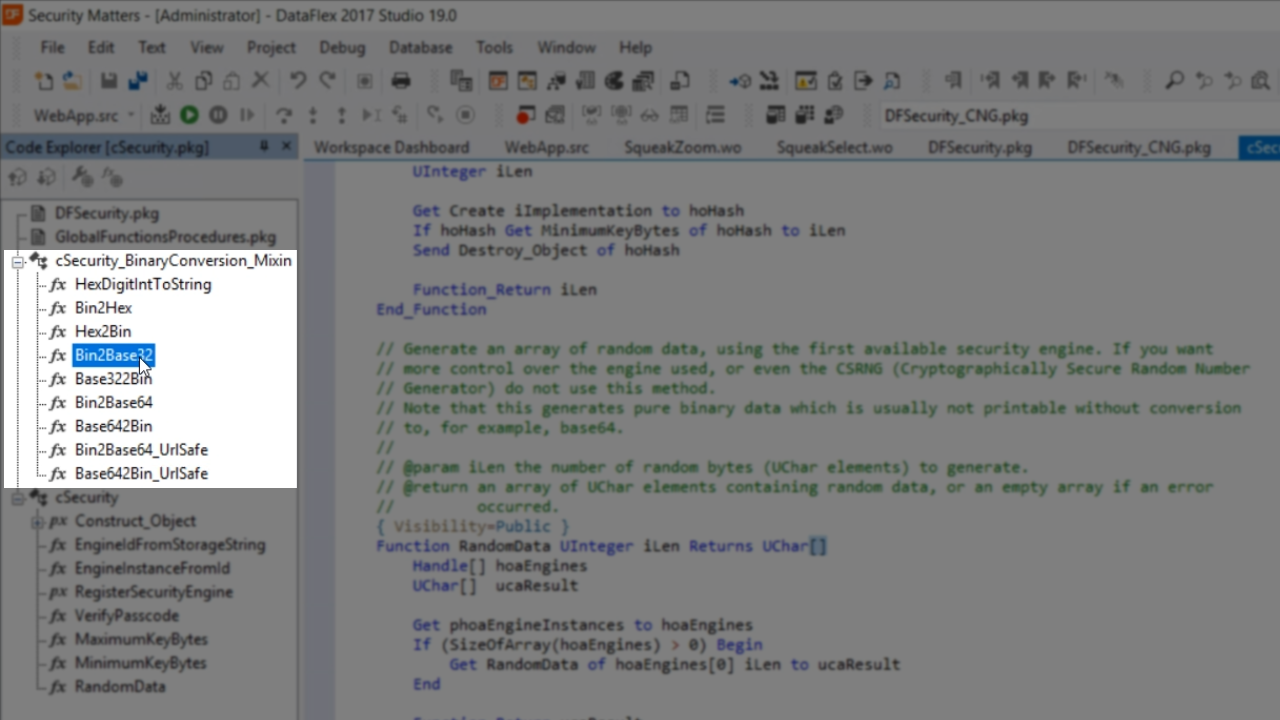
Task: Open the Database menu
Action: pyautogui.click(x=420, y=47)
